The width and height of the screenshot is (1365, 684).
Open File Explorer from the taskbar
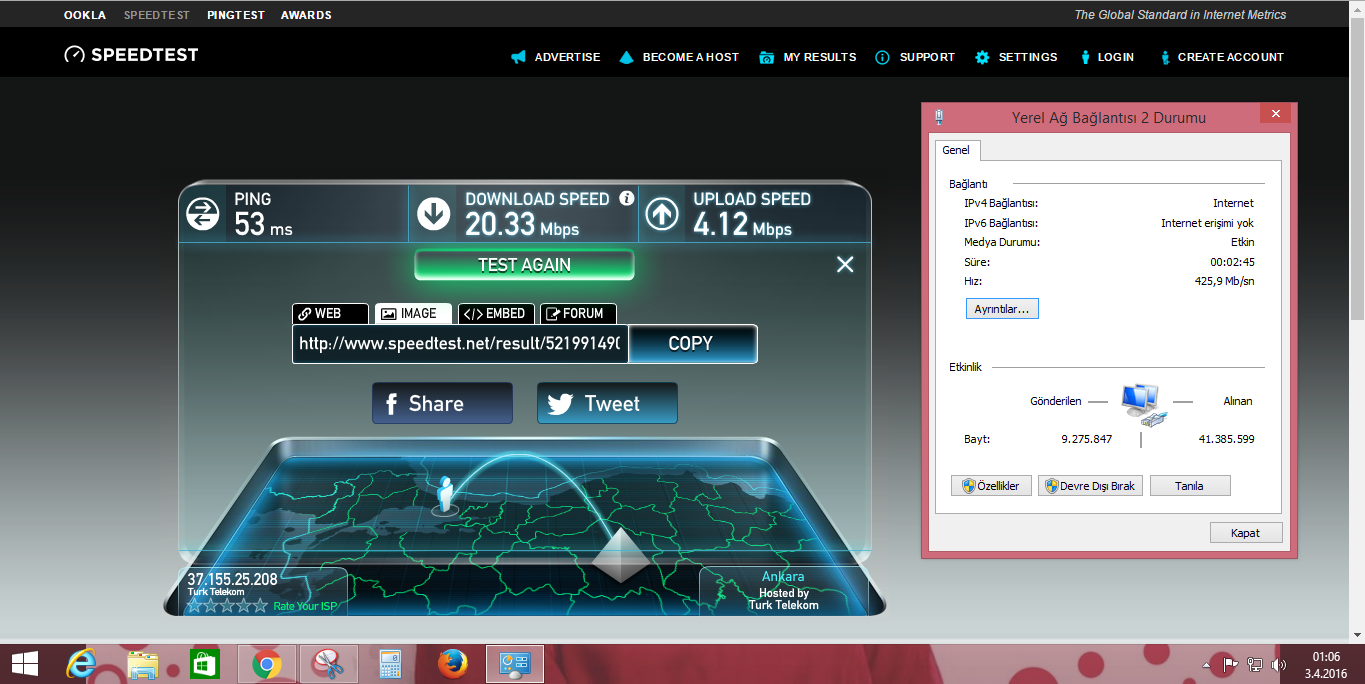(143, 664)
